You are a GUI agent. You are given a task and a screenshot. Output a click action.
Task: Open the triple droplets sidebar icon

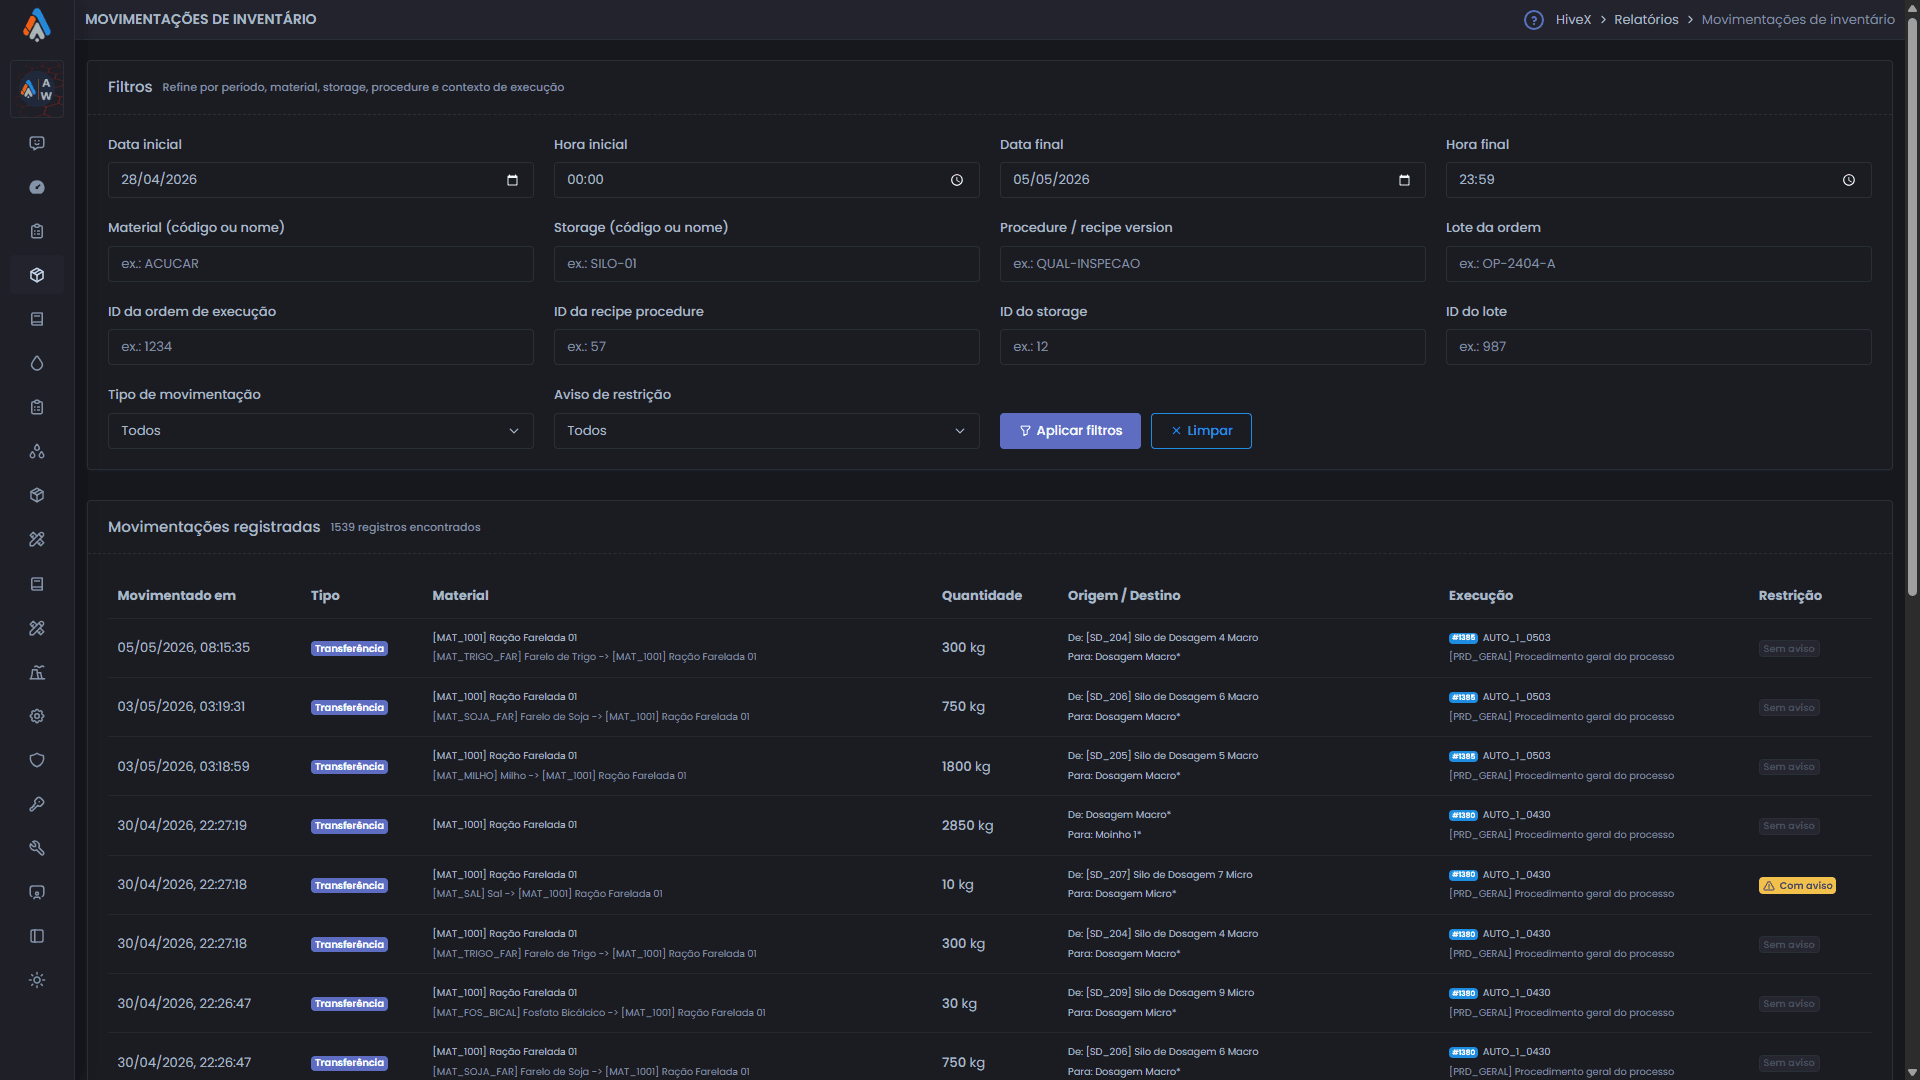(x=37, y=451)
